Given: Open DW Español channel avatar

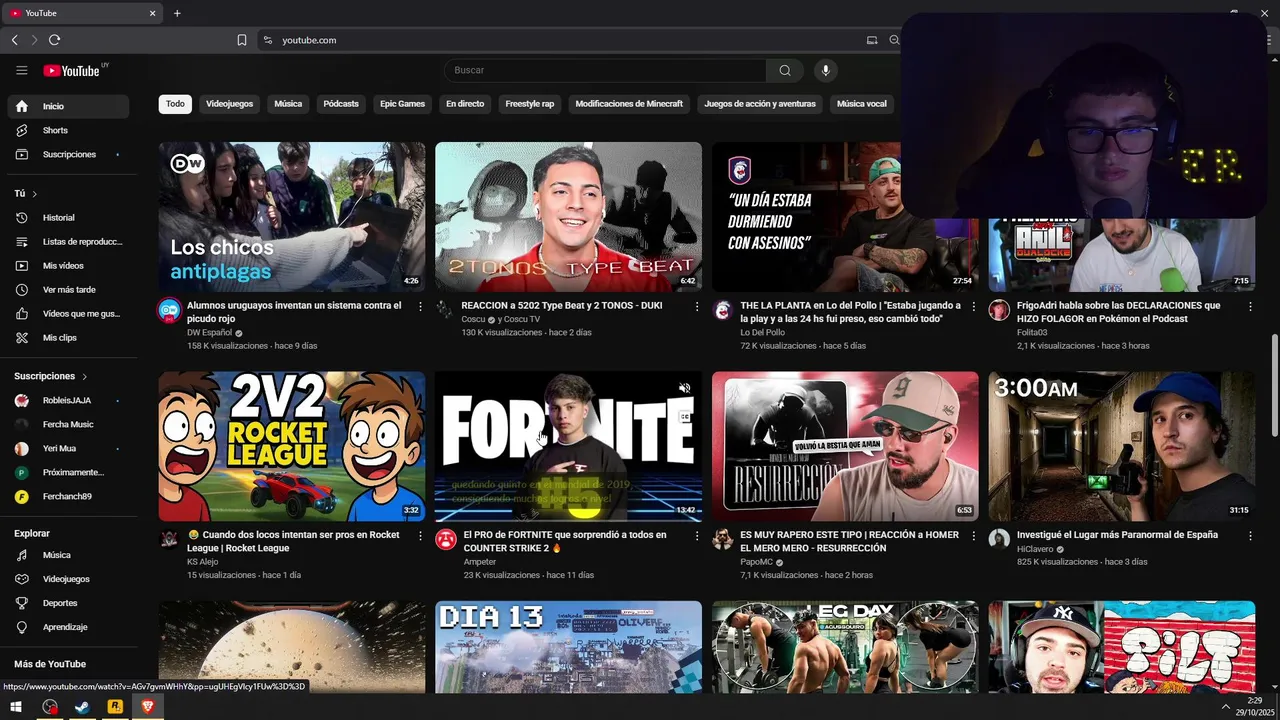Looking at the screenshot, I should point(170,310).
